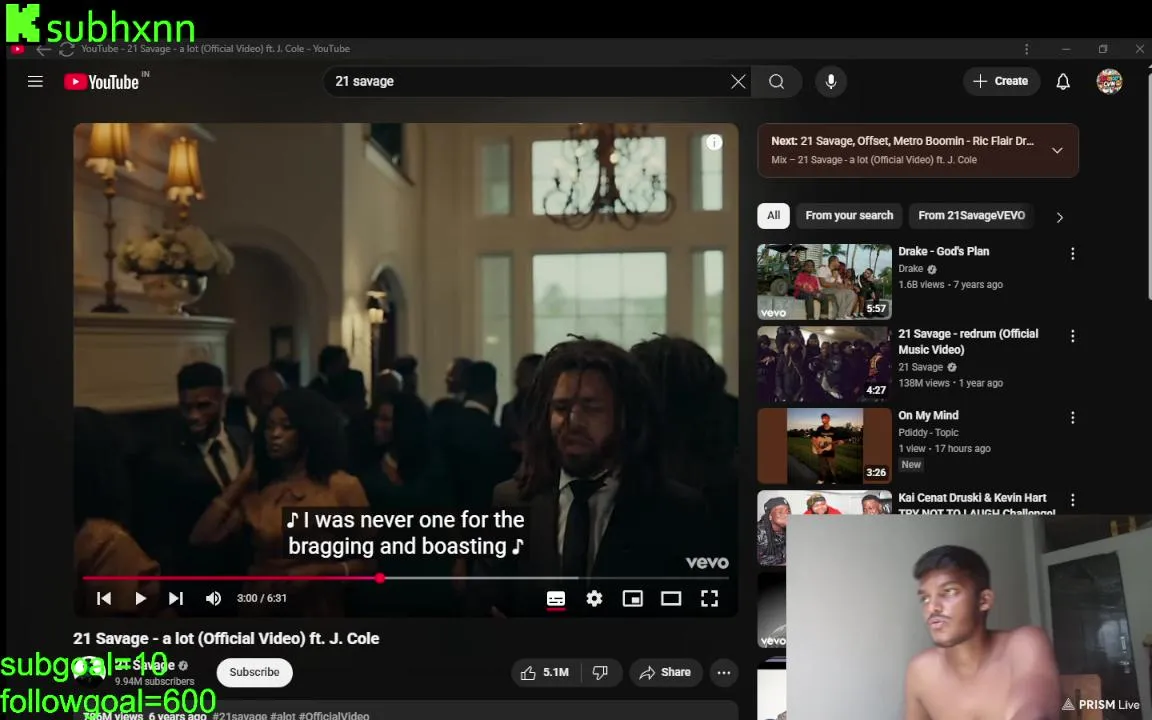Click the progress bar scrubber handle
Image resolution: width=1152 pixels, height=720 pixels.
pyautogui.click(x=380, y=578)
